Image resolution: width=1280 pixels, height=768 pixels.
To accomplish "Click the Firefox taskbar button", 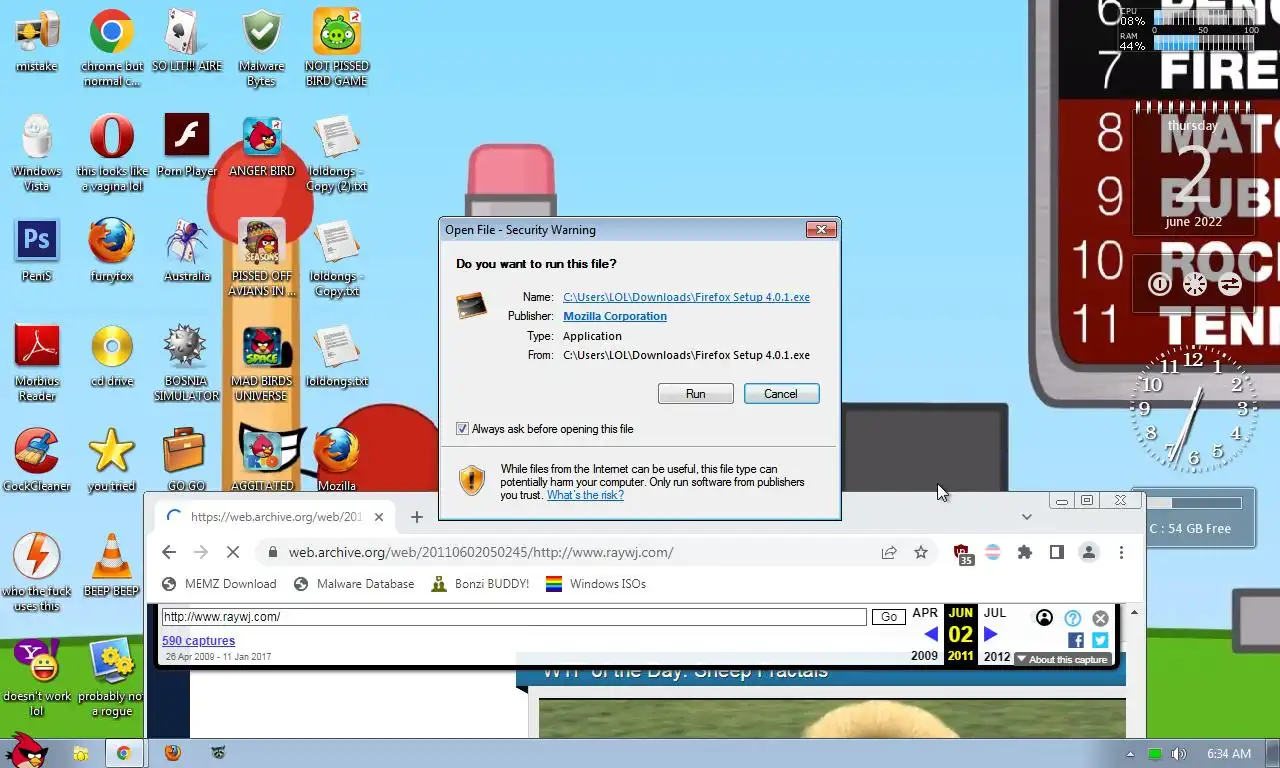I will tap(173, 753).
